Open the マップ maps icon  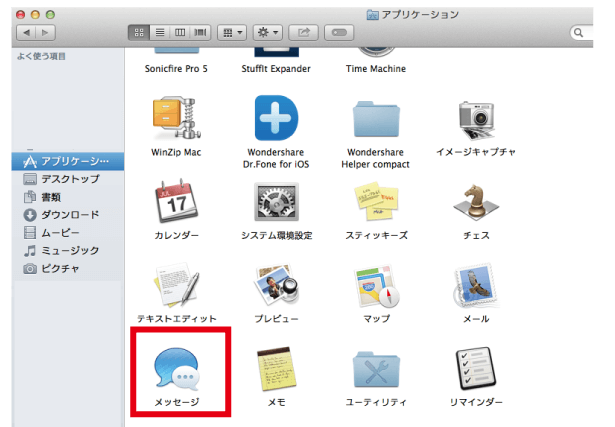(376, 286)
